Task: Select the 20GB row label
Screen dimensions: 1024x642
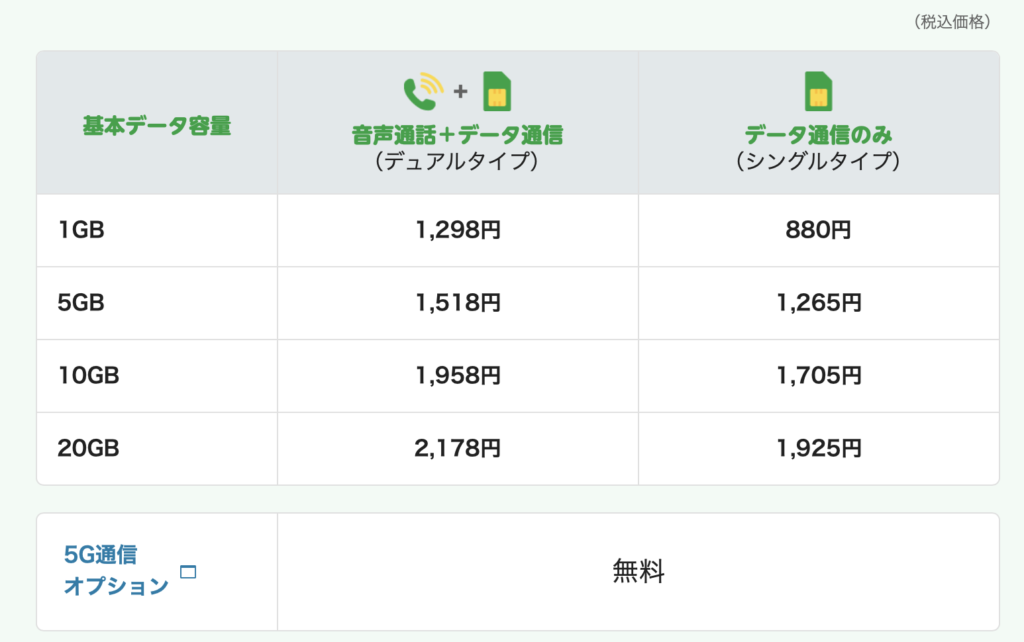Action: (88, 449)
